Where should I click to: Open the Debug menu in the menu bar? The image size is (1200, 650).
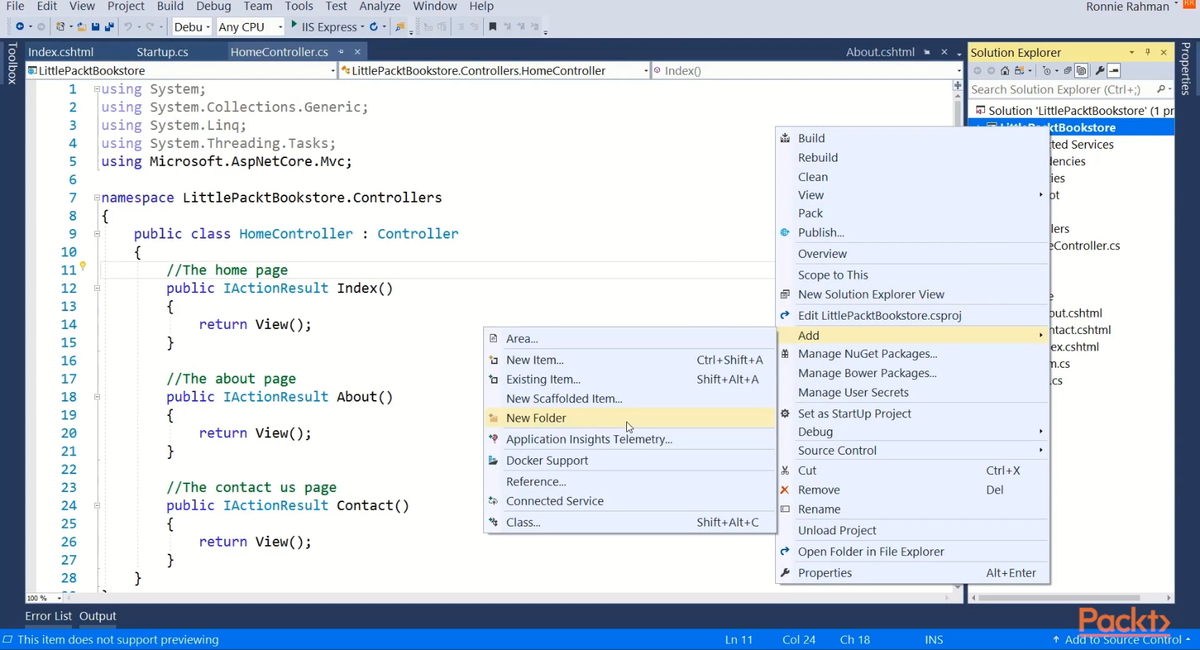point(213,6)
